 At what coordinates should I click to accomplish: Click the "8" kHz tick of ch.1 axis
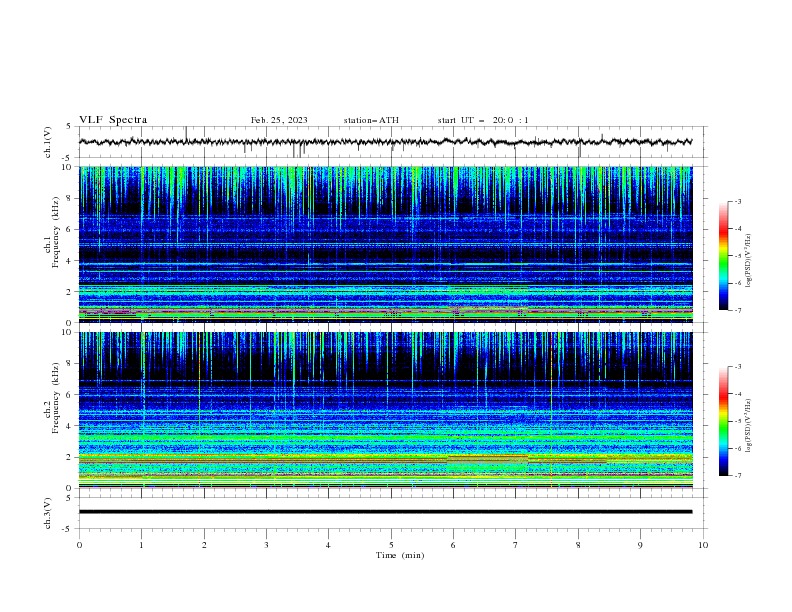point(70,198)
